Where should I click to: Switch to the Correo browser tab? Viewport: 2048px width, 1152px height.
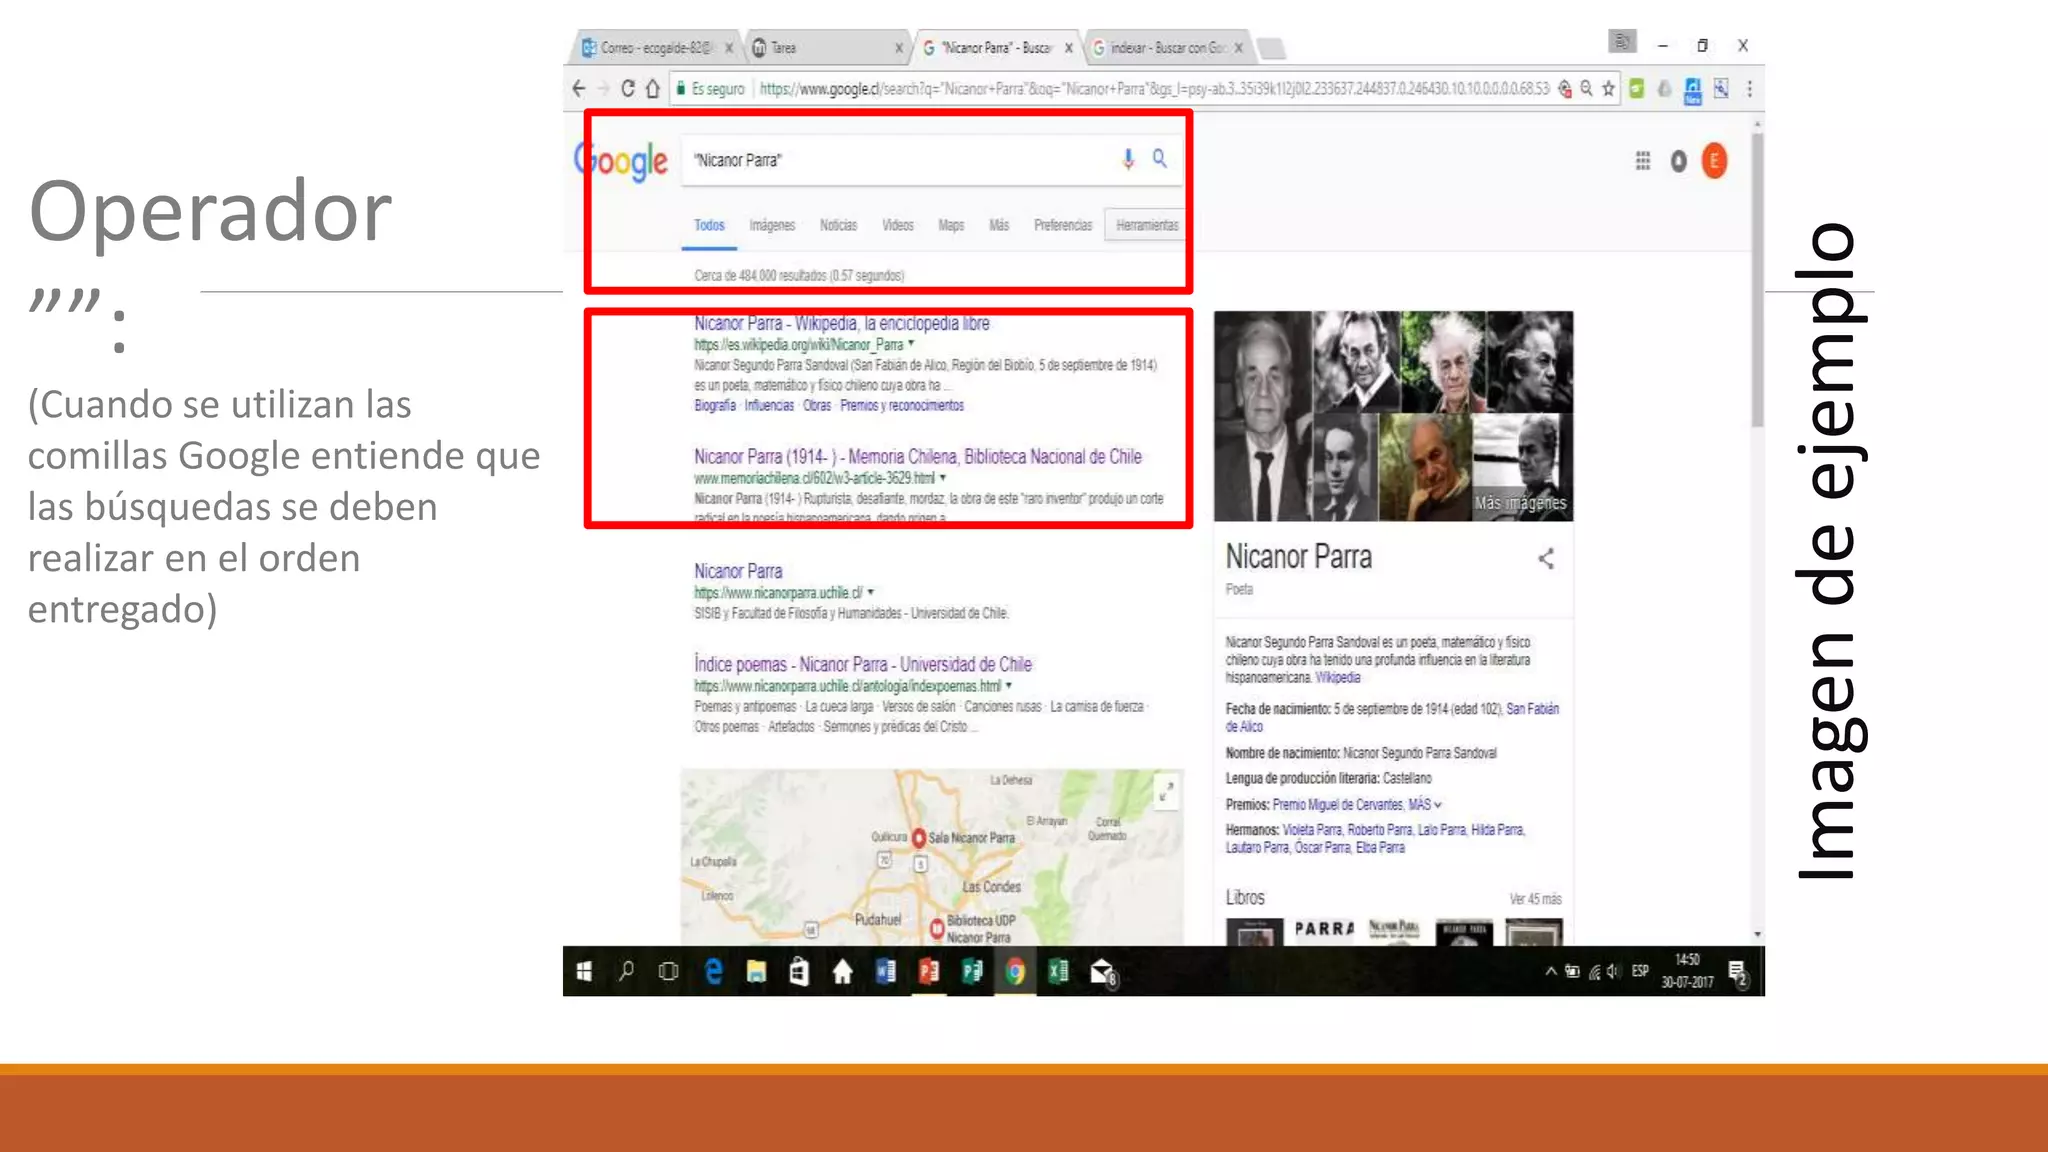pyautogui.click(x=655, y=47)
